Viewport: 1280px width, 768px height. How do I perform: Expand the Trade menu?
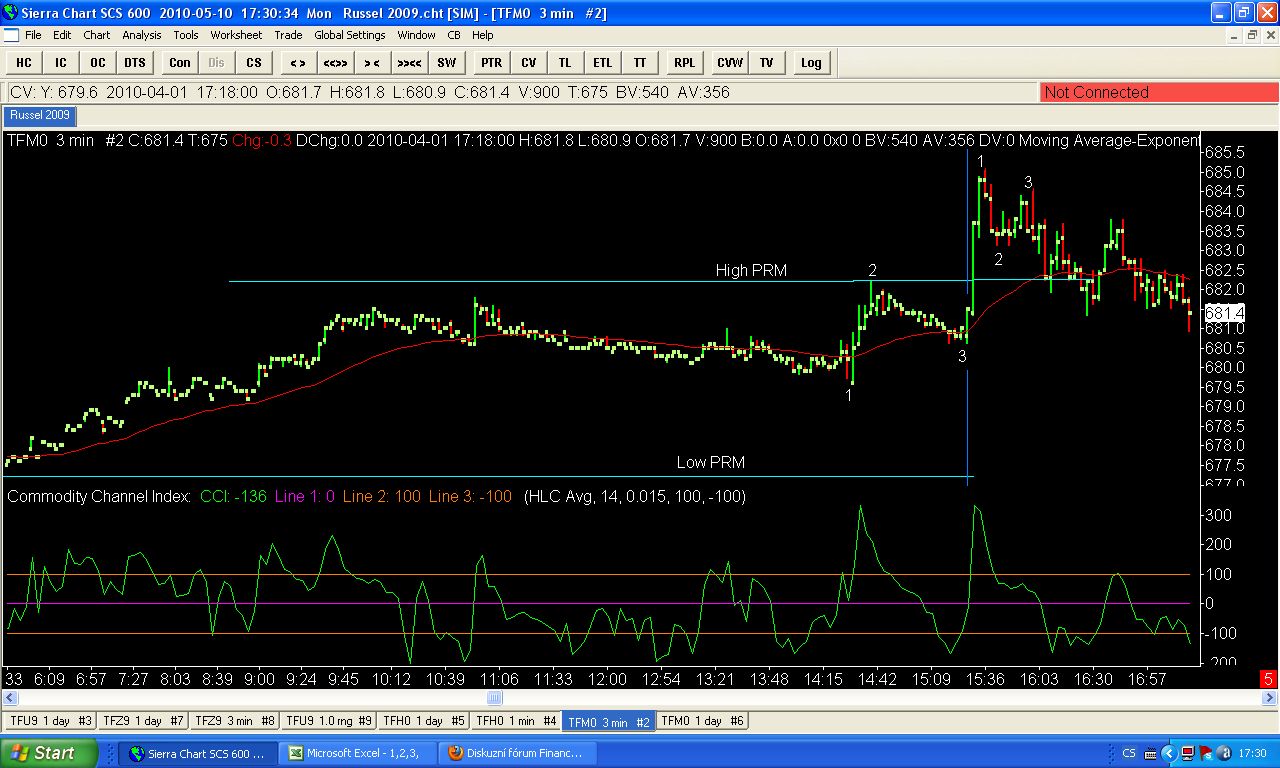288,35
